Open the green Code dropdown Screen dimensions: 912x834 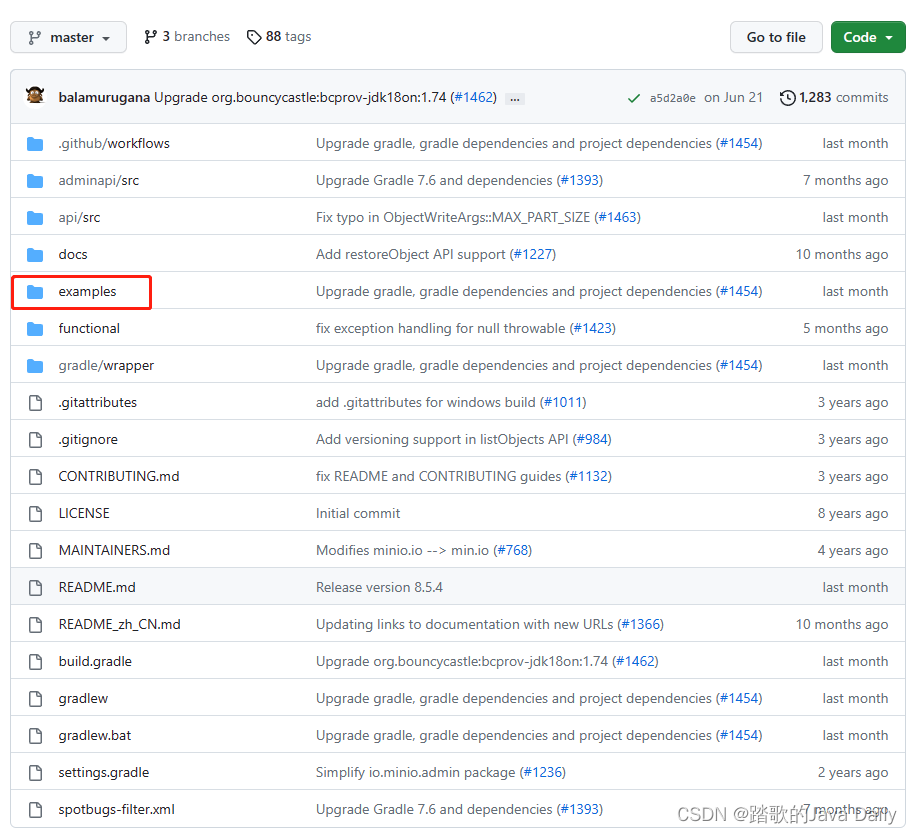pyautogui.click(x=868, y=37)
